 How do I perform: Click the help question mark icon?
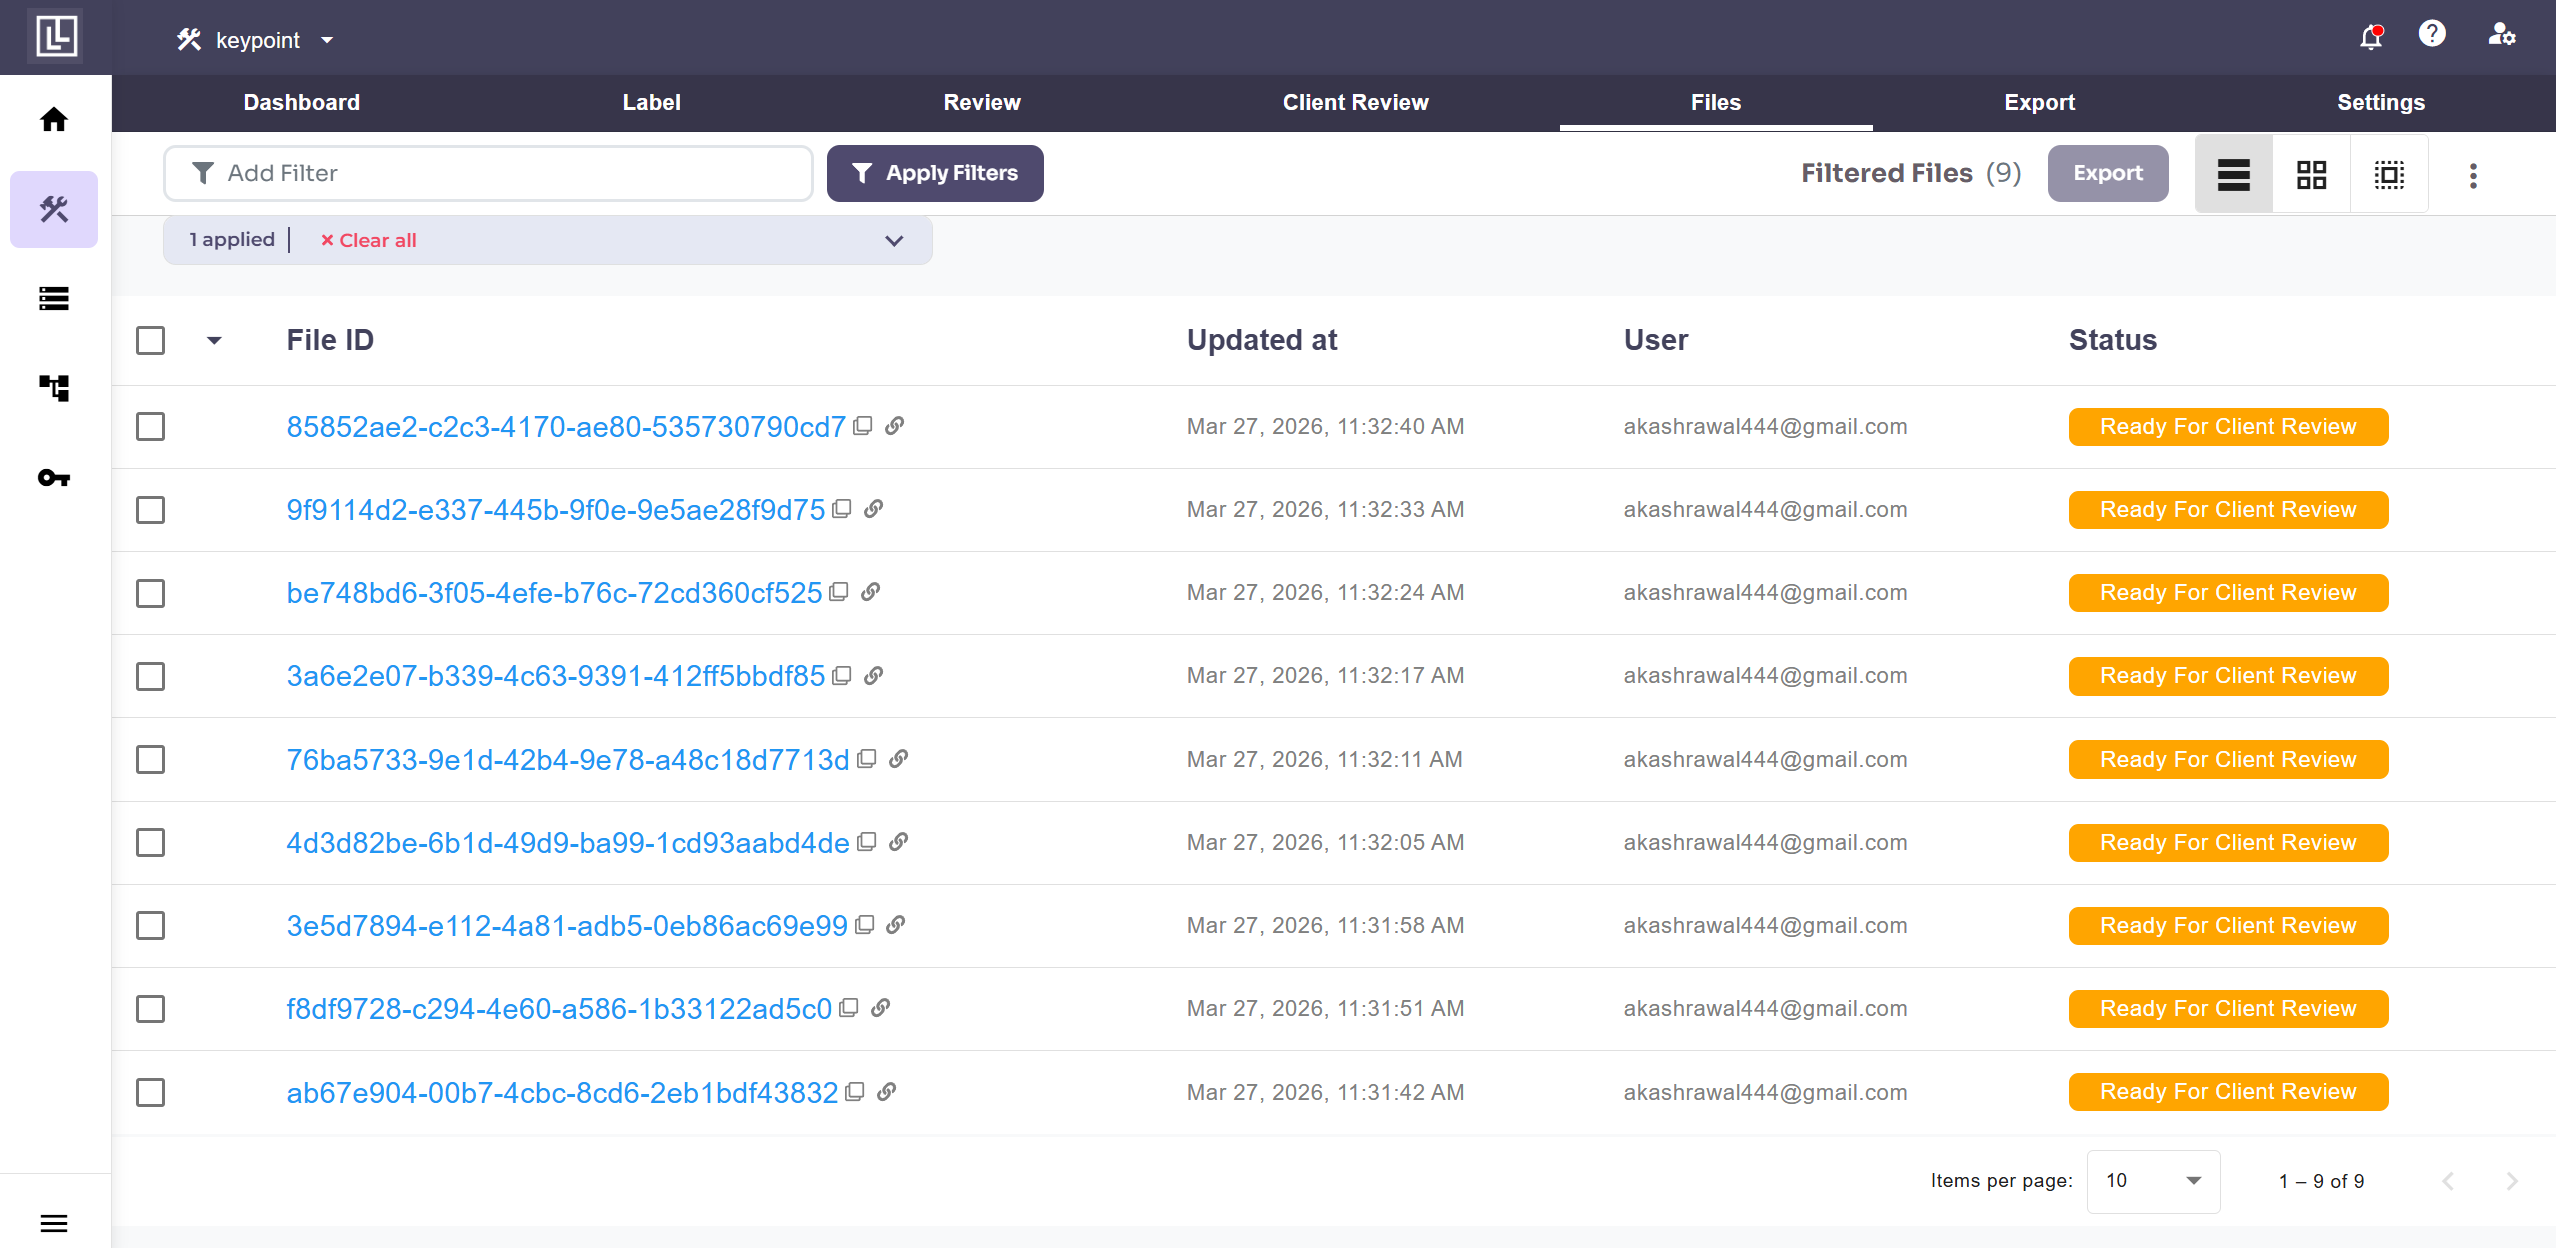coord(2432,35)
